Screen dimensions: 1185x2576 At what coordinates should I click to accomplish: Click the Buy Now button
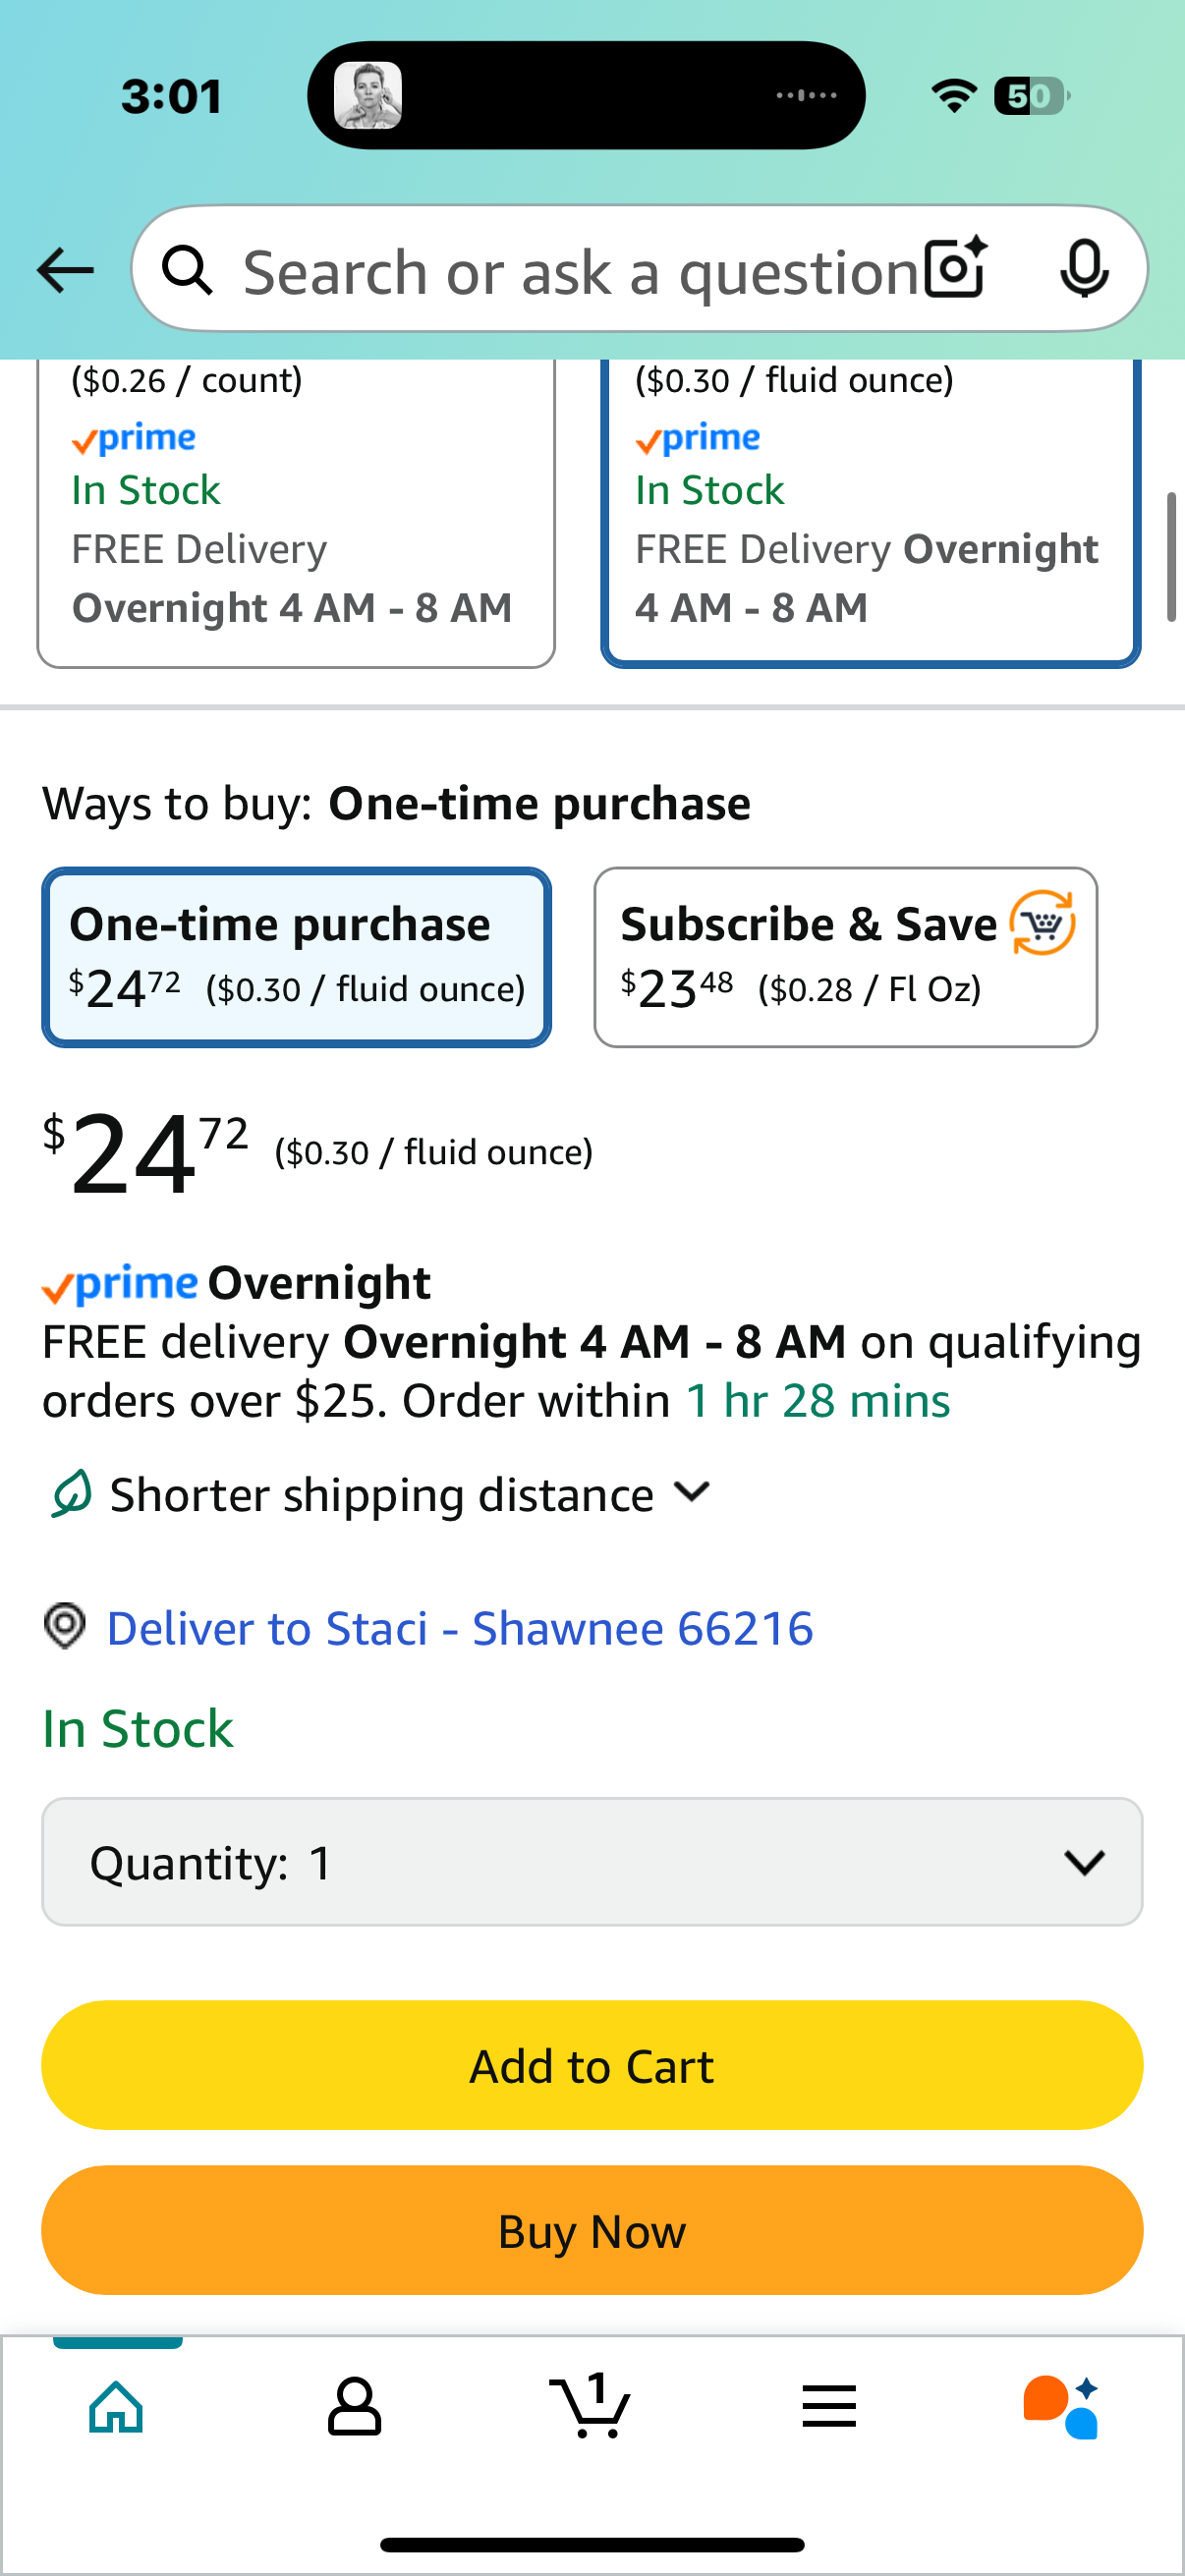[x=592, y=2230]
